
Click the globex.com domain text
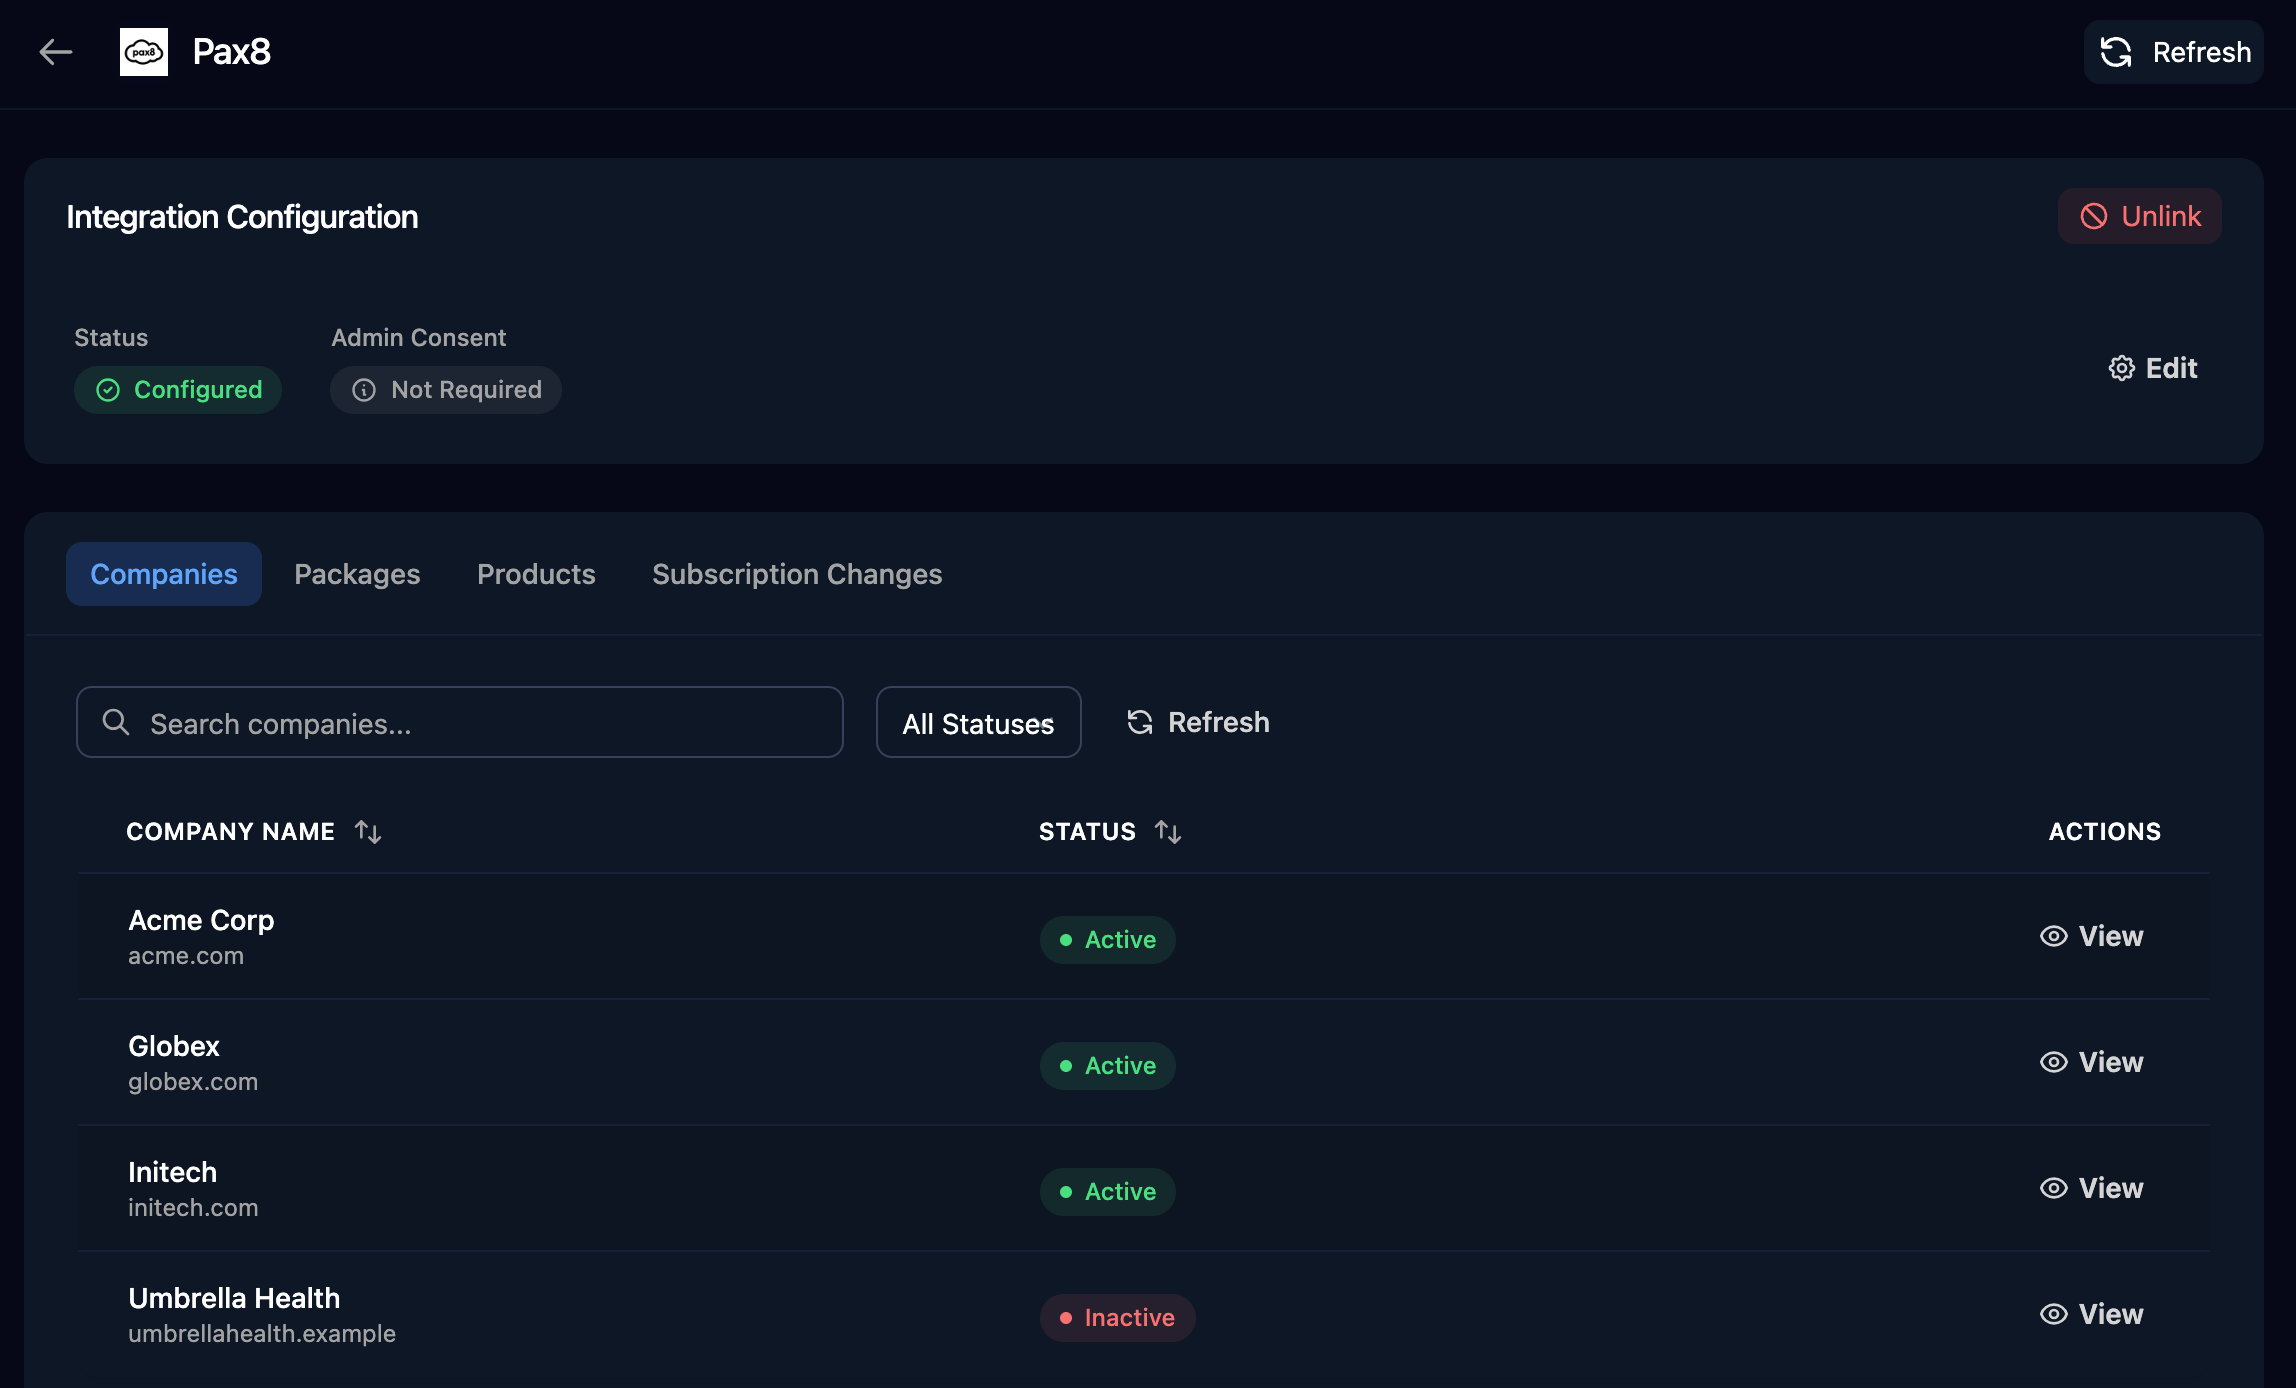[193, 1082]
